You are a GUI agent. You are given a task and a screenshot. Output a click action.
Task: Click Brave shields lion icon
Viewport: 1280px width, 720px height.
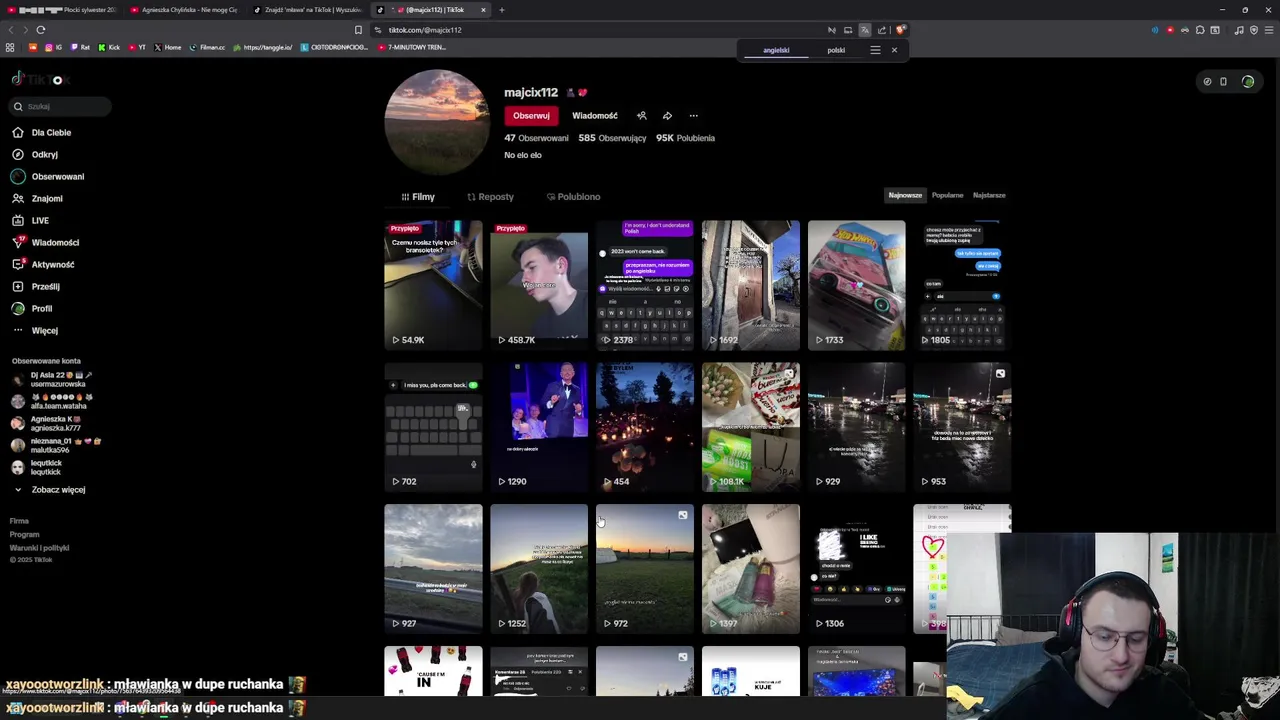900,30
